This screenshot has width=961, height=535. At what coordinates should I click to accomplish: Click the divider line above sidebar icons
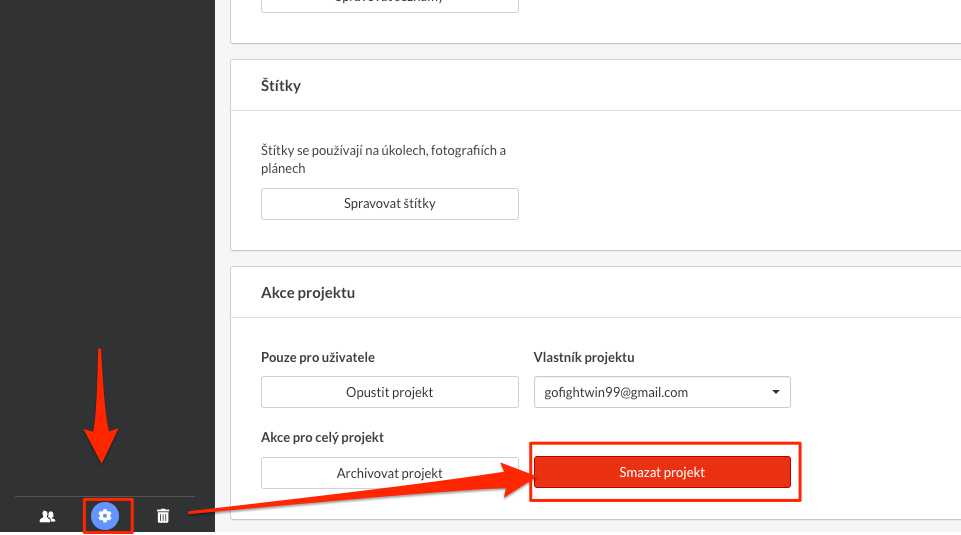click(x=105, y=496)
